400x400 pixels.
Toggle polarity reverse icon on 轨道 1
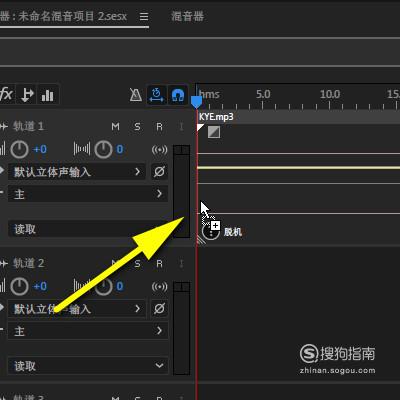tap(159, 172)
